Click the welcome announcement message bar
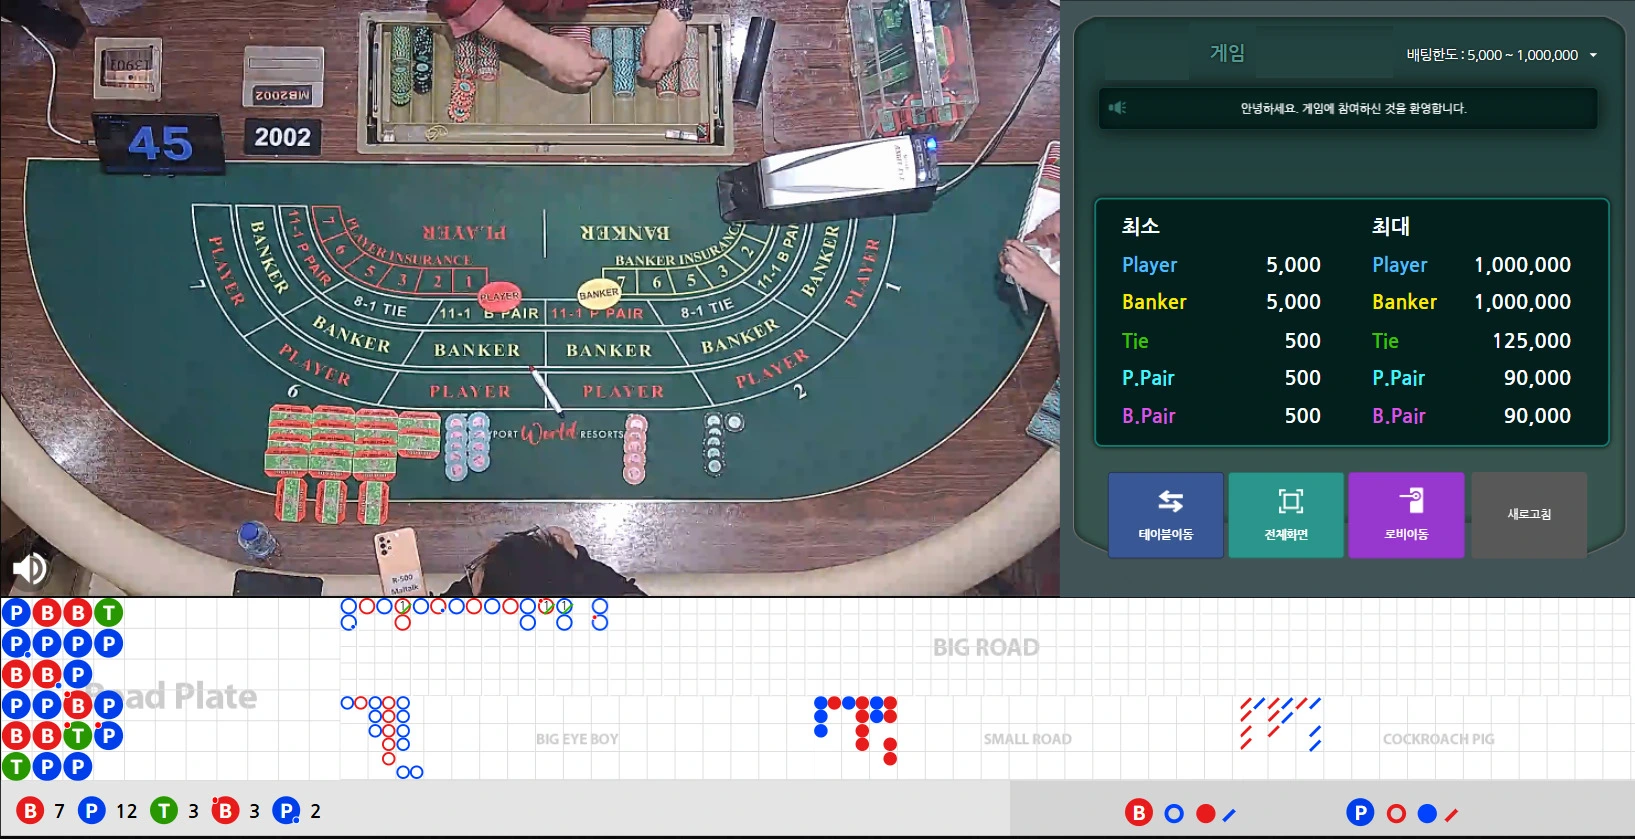The width and height of the screenshot is (1635, 839). pyautogui.click(x=1353, y=108)
